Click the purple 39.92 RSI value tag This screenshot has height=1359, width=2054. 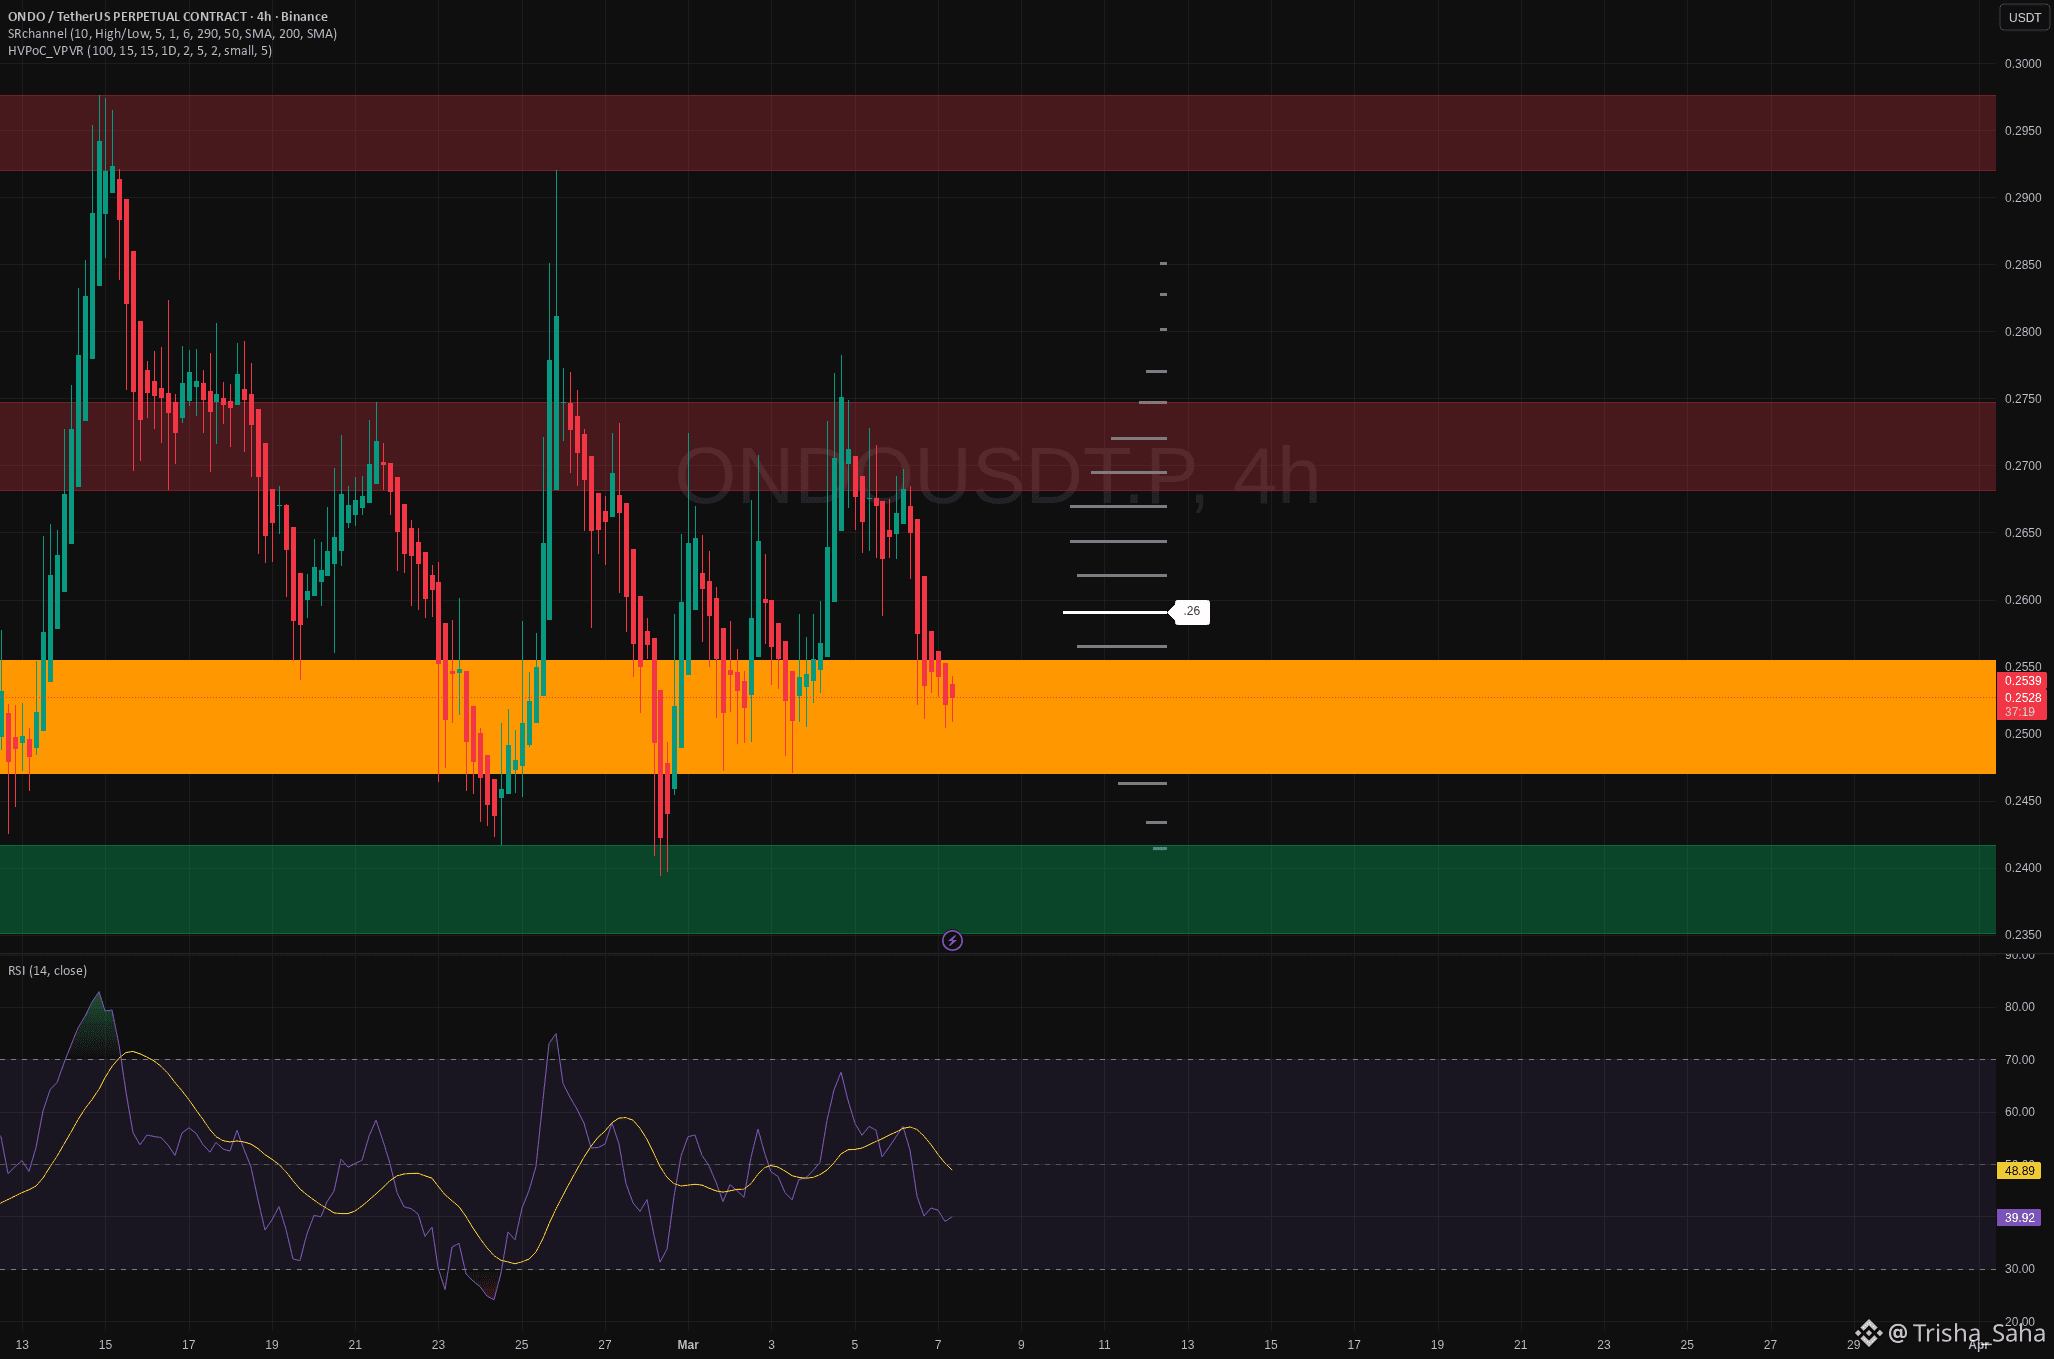tap(2019, 1217)
